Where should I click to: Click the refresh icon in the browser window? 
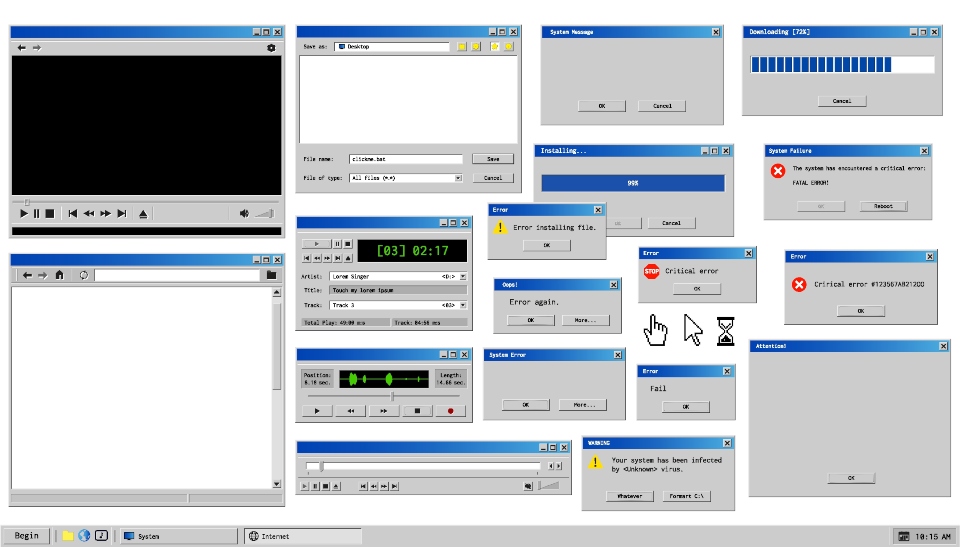84,275
